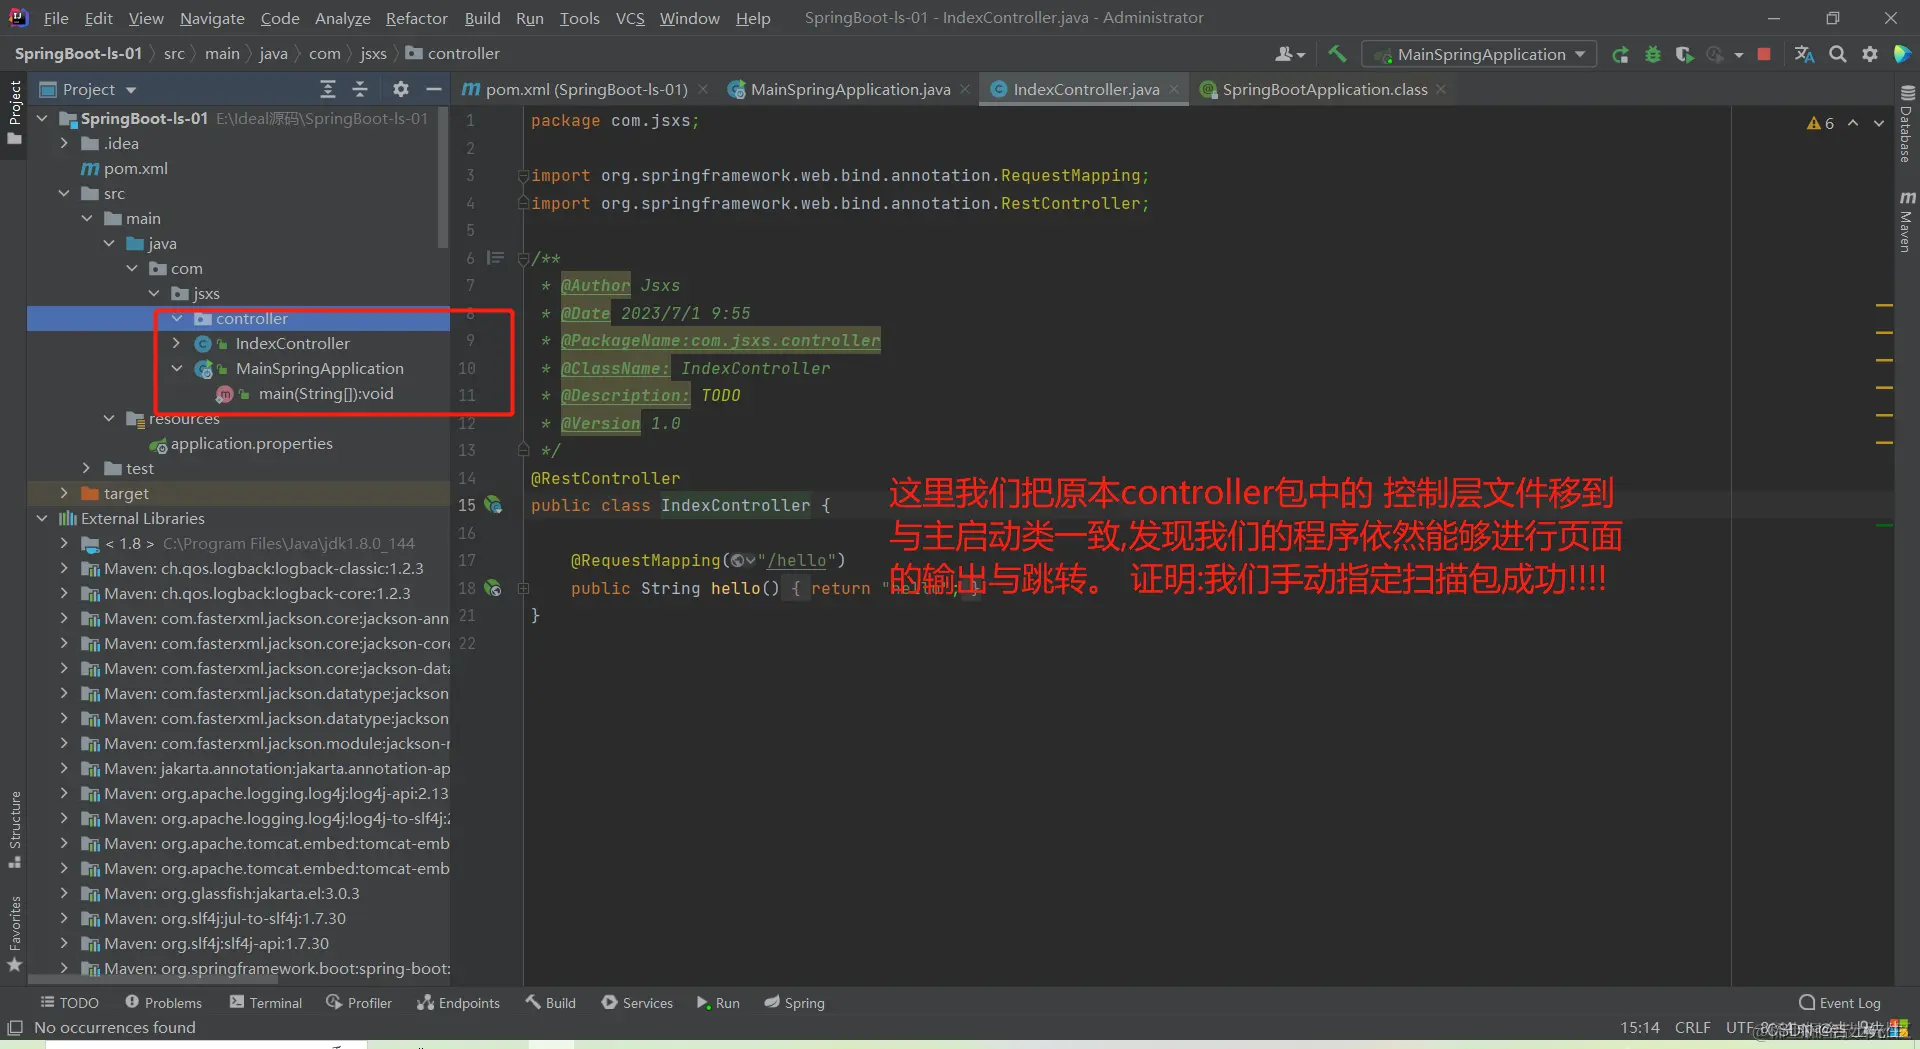
Task: Close the pom.xml editor tab
Action: pyautogui.click(x=703, y=89)
